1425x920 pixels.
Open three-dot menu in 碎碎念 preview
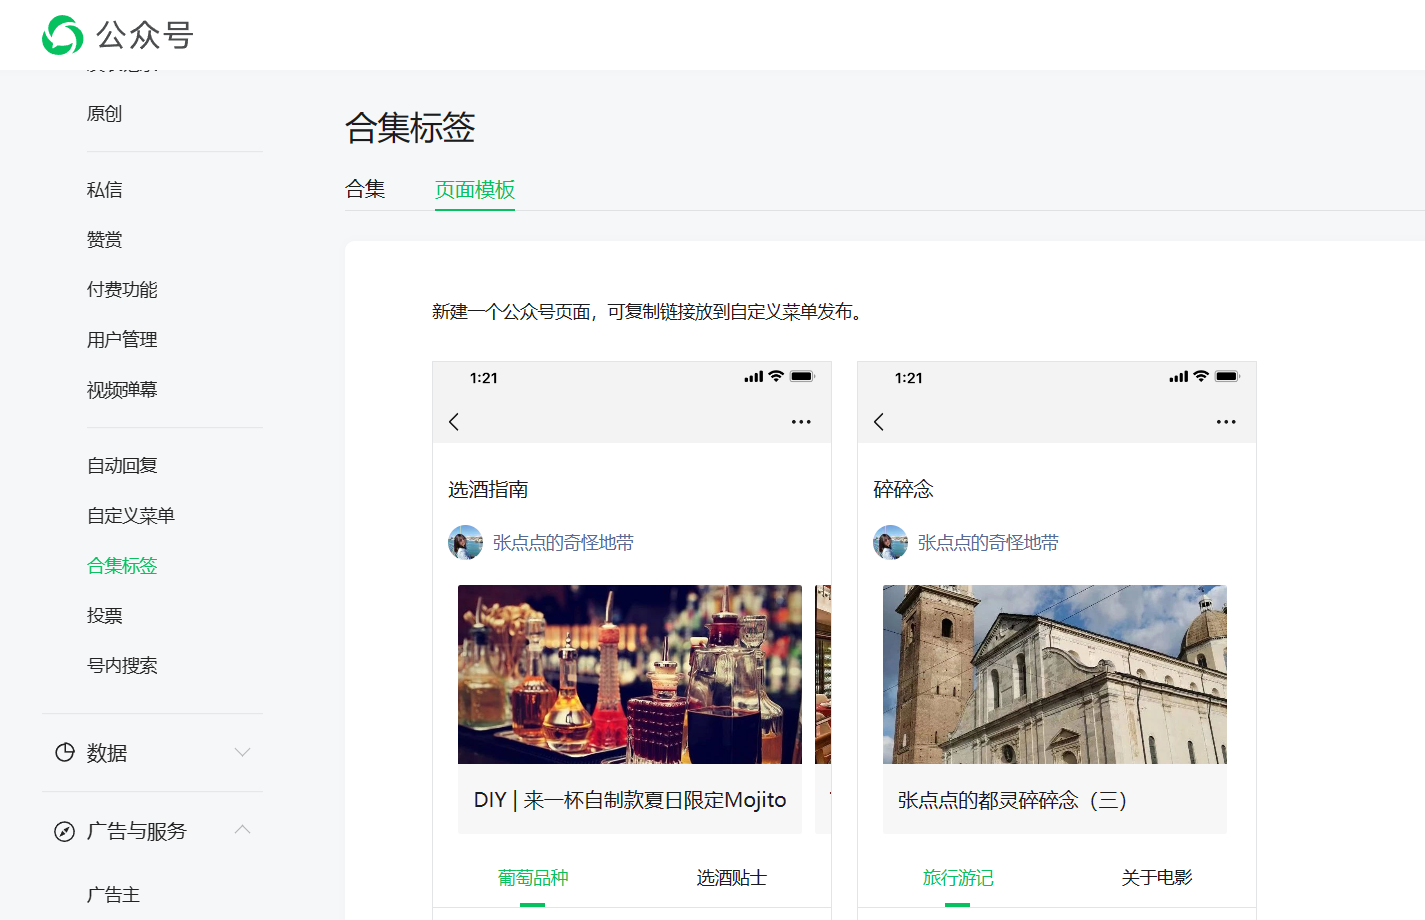pos(1226,422)
